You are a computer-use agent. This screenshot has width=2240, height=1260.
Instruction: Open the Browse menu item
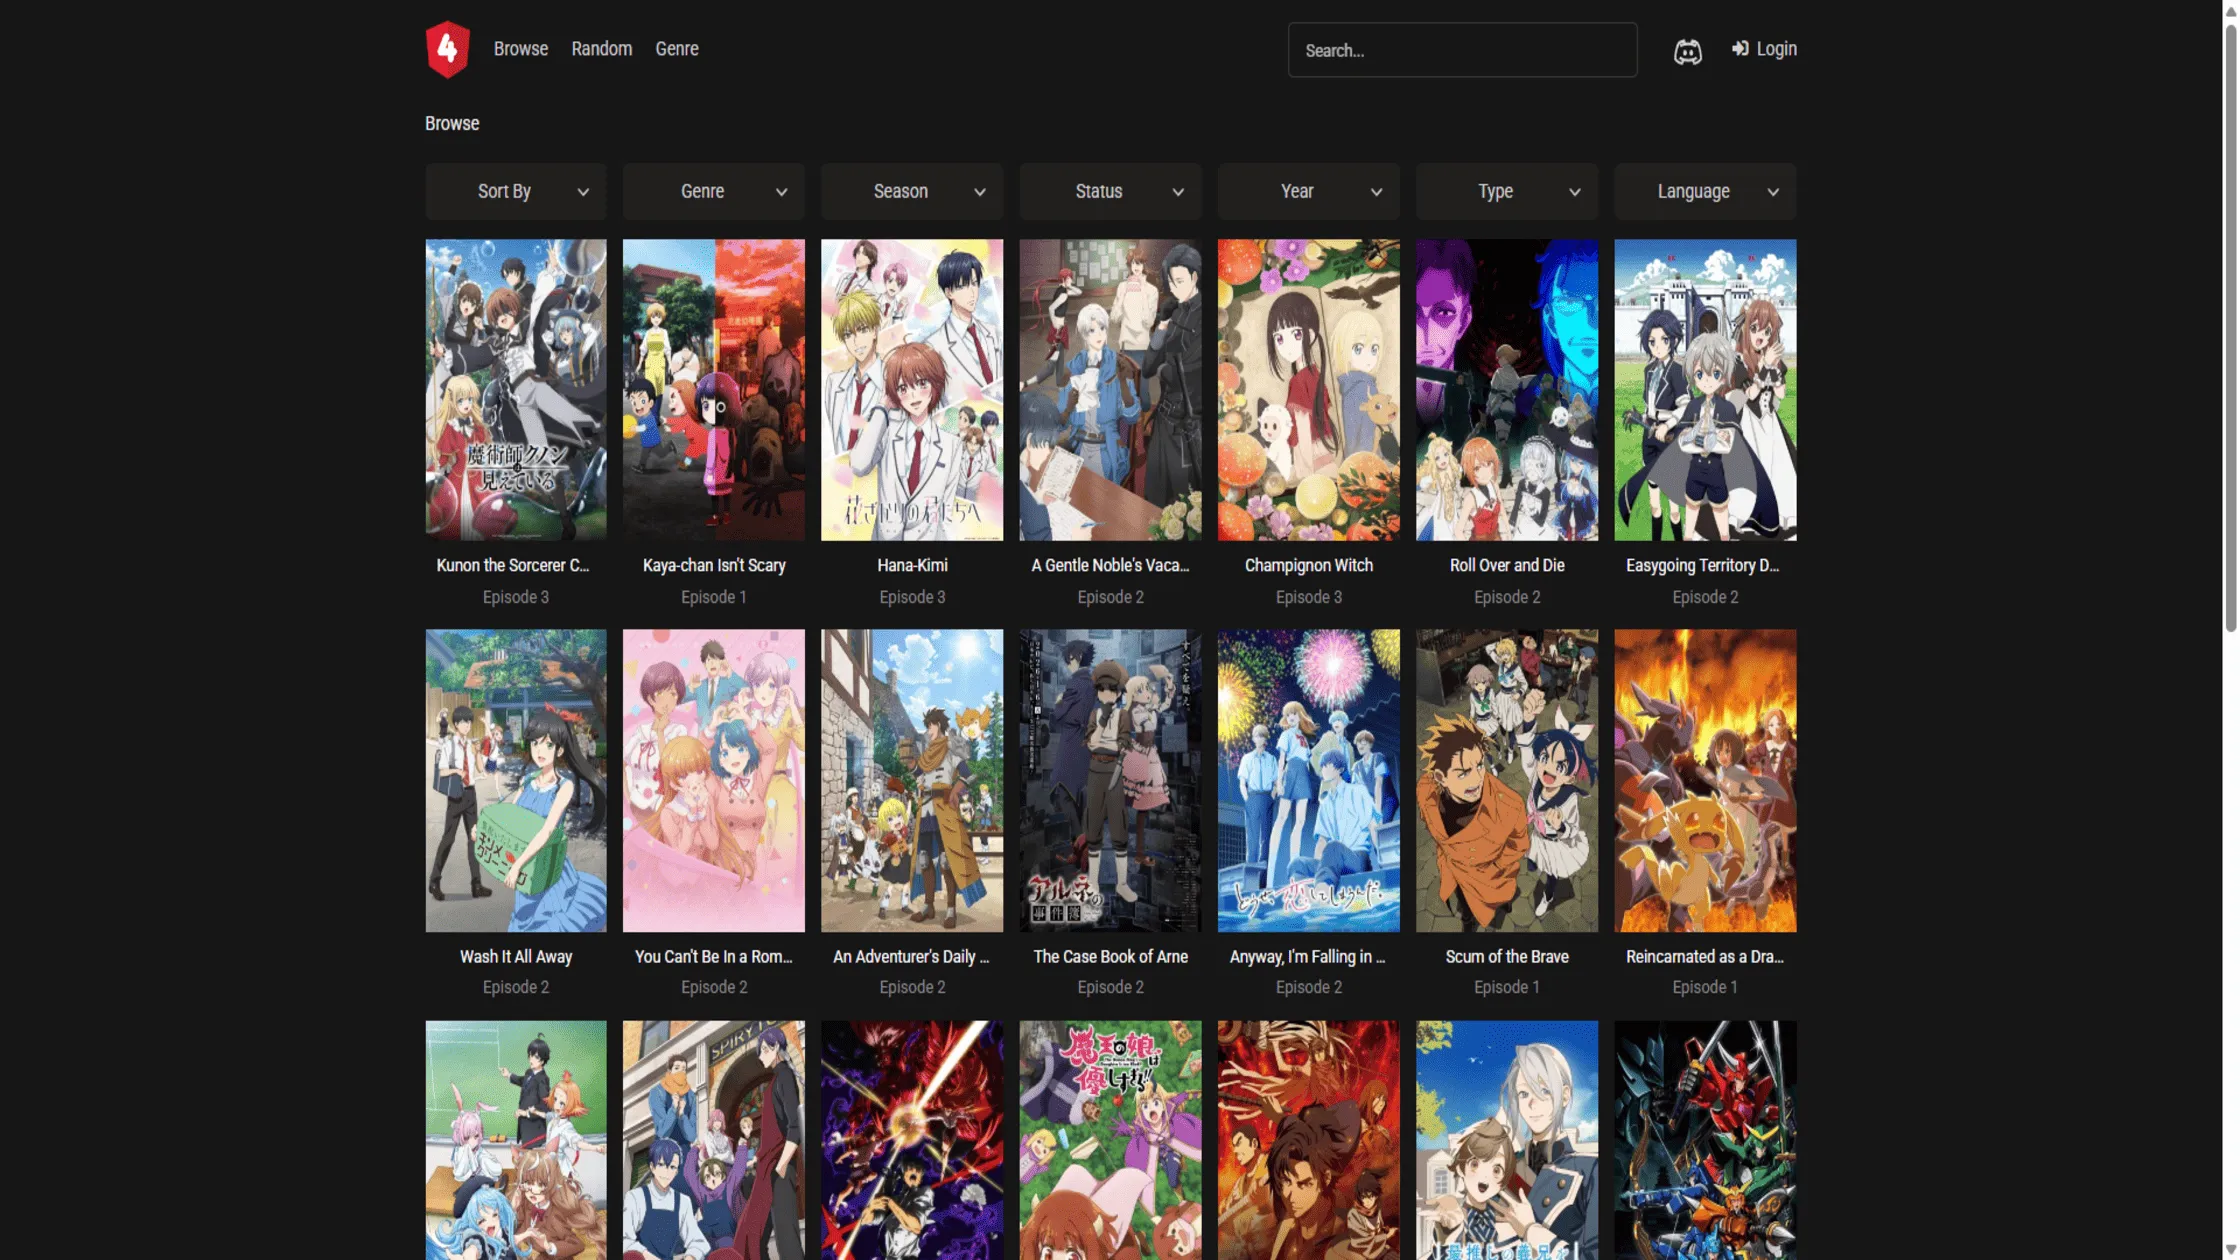(520, 48)
